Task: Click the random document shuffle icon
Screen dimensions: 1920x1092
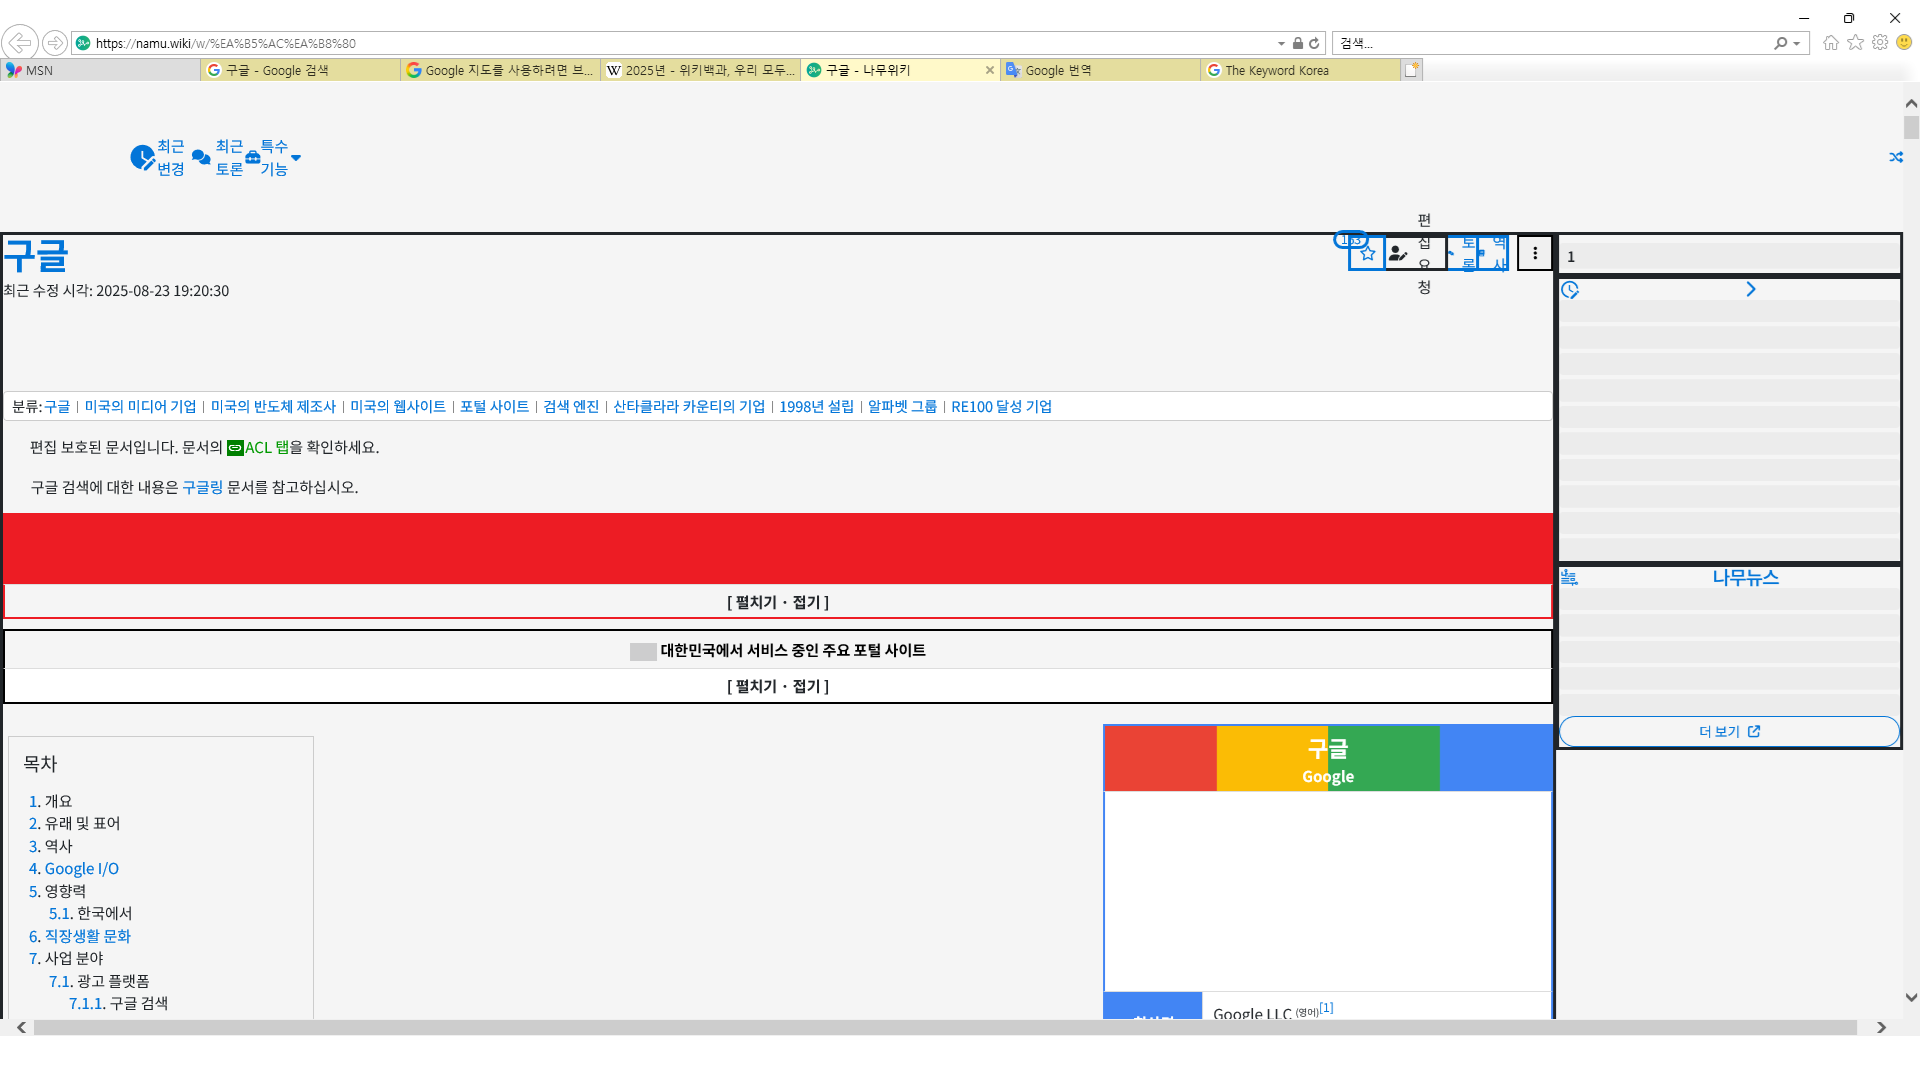Action: click(1895, 158)
